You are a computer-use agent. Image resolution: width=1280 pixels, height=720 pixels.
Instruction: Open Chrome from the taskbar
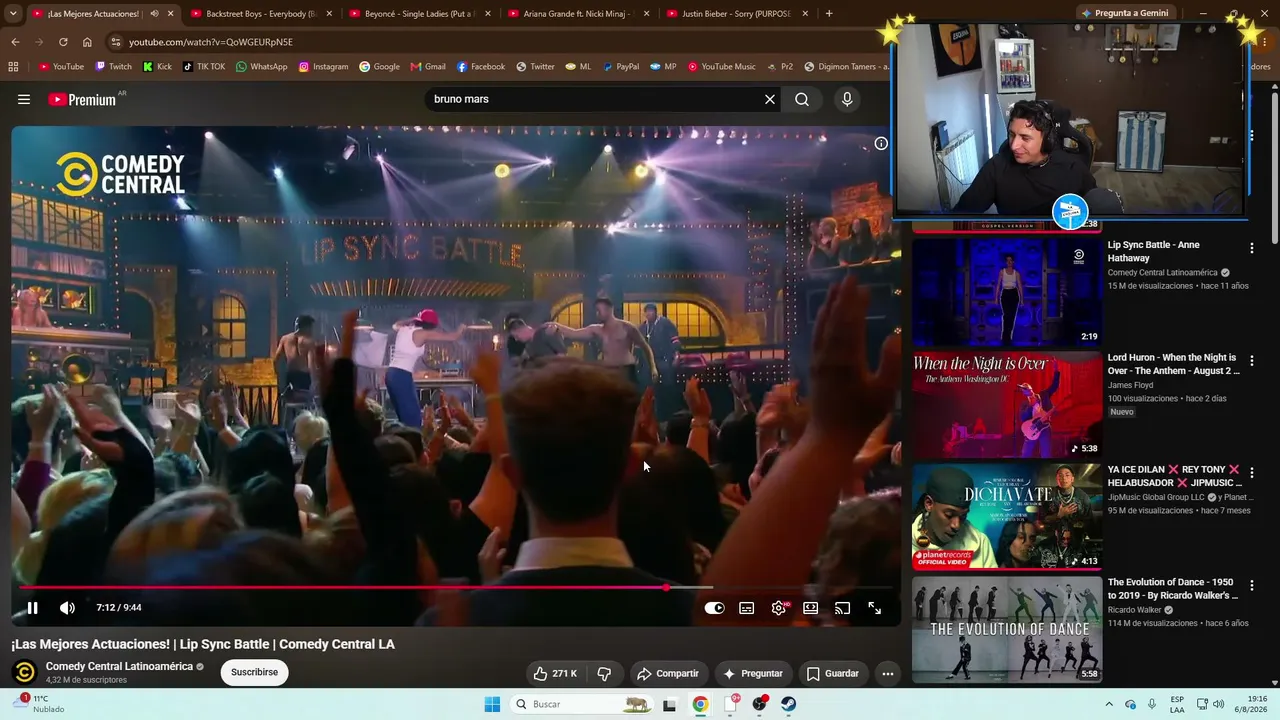point(700,704)
